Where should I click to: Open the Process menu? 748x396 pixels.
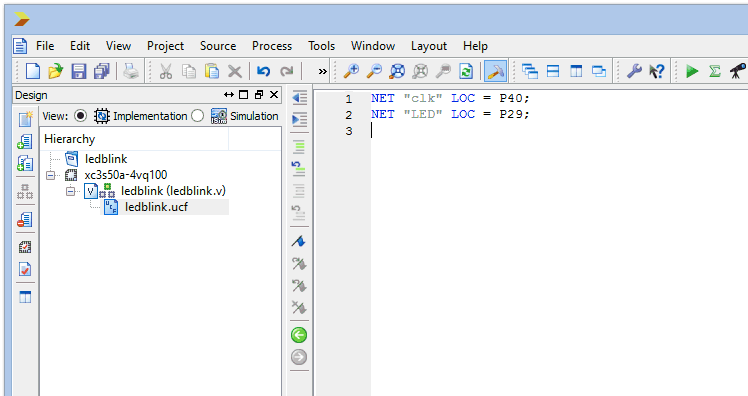[272, 46]
